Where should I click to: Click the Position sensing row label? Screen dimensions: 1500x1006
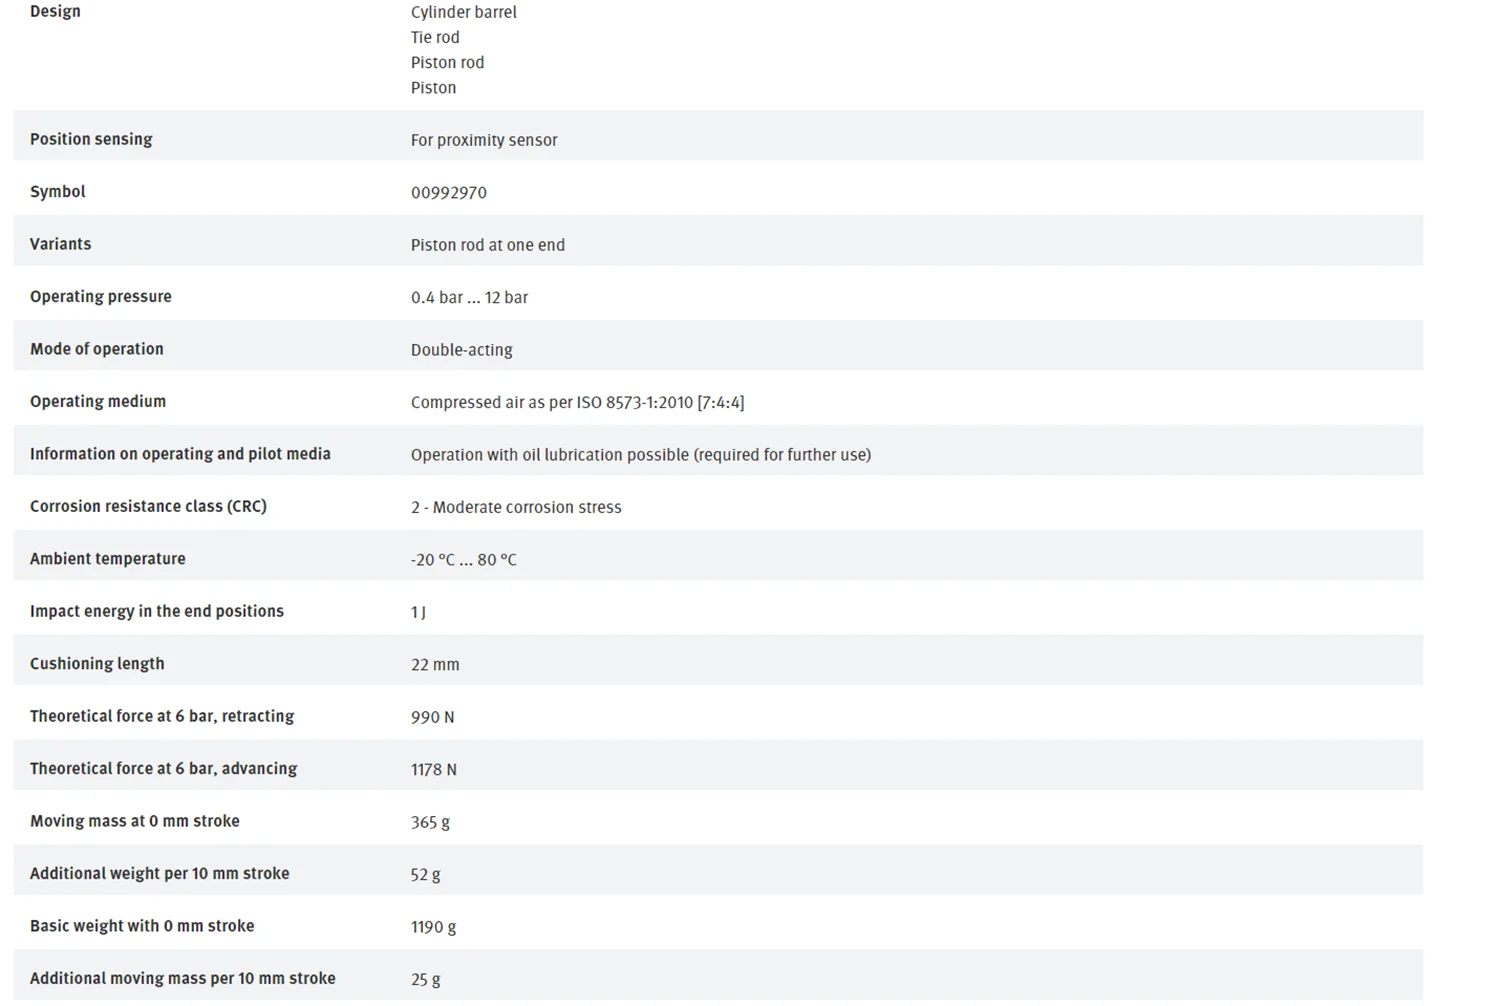click(x=91, y=139)
